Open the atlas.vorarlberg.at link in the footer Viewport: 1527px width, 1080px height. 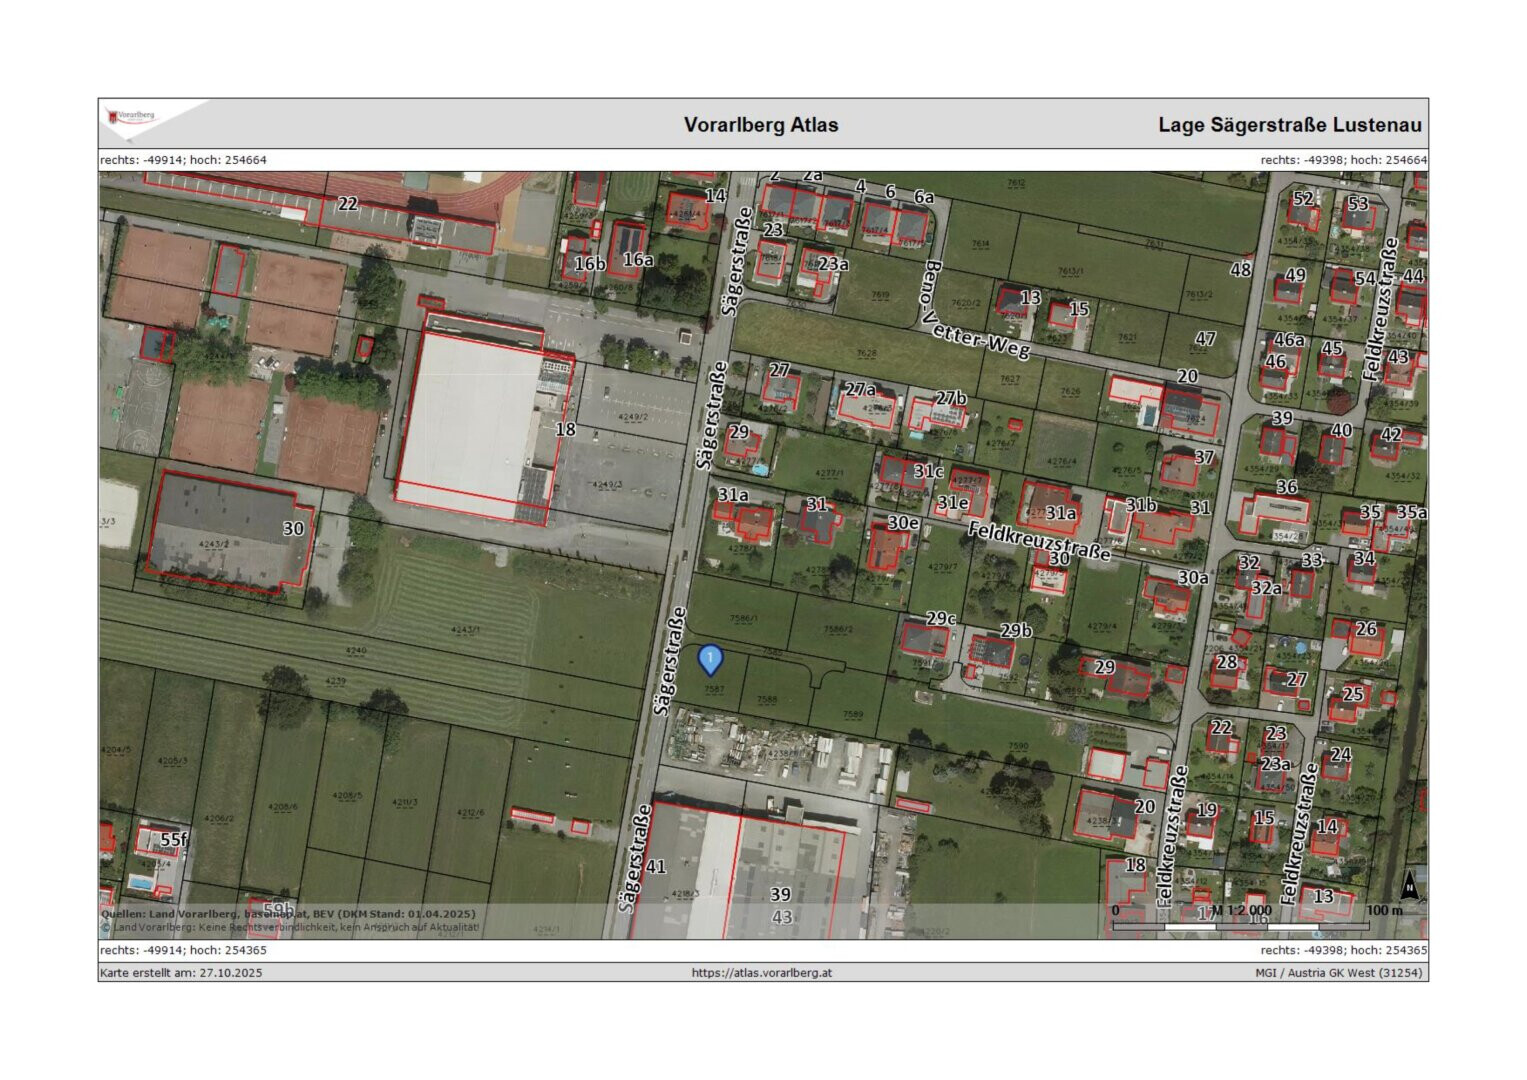761,972
